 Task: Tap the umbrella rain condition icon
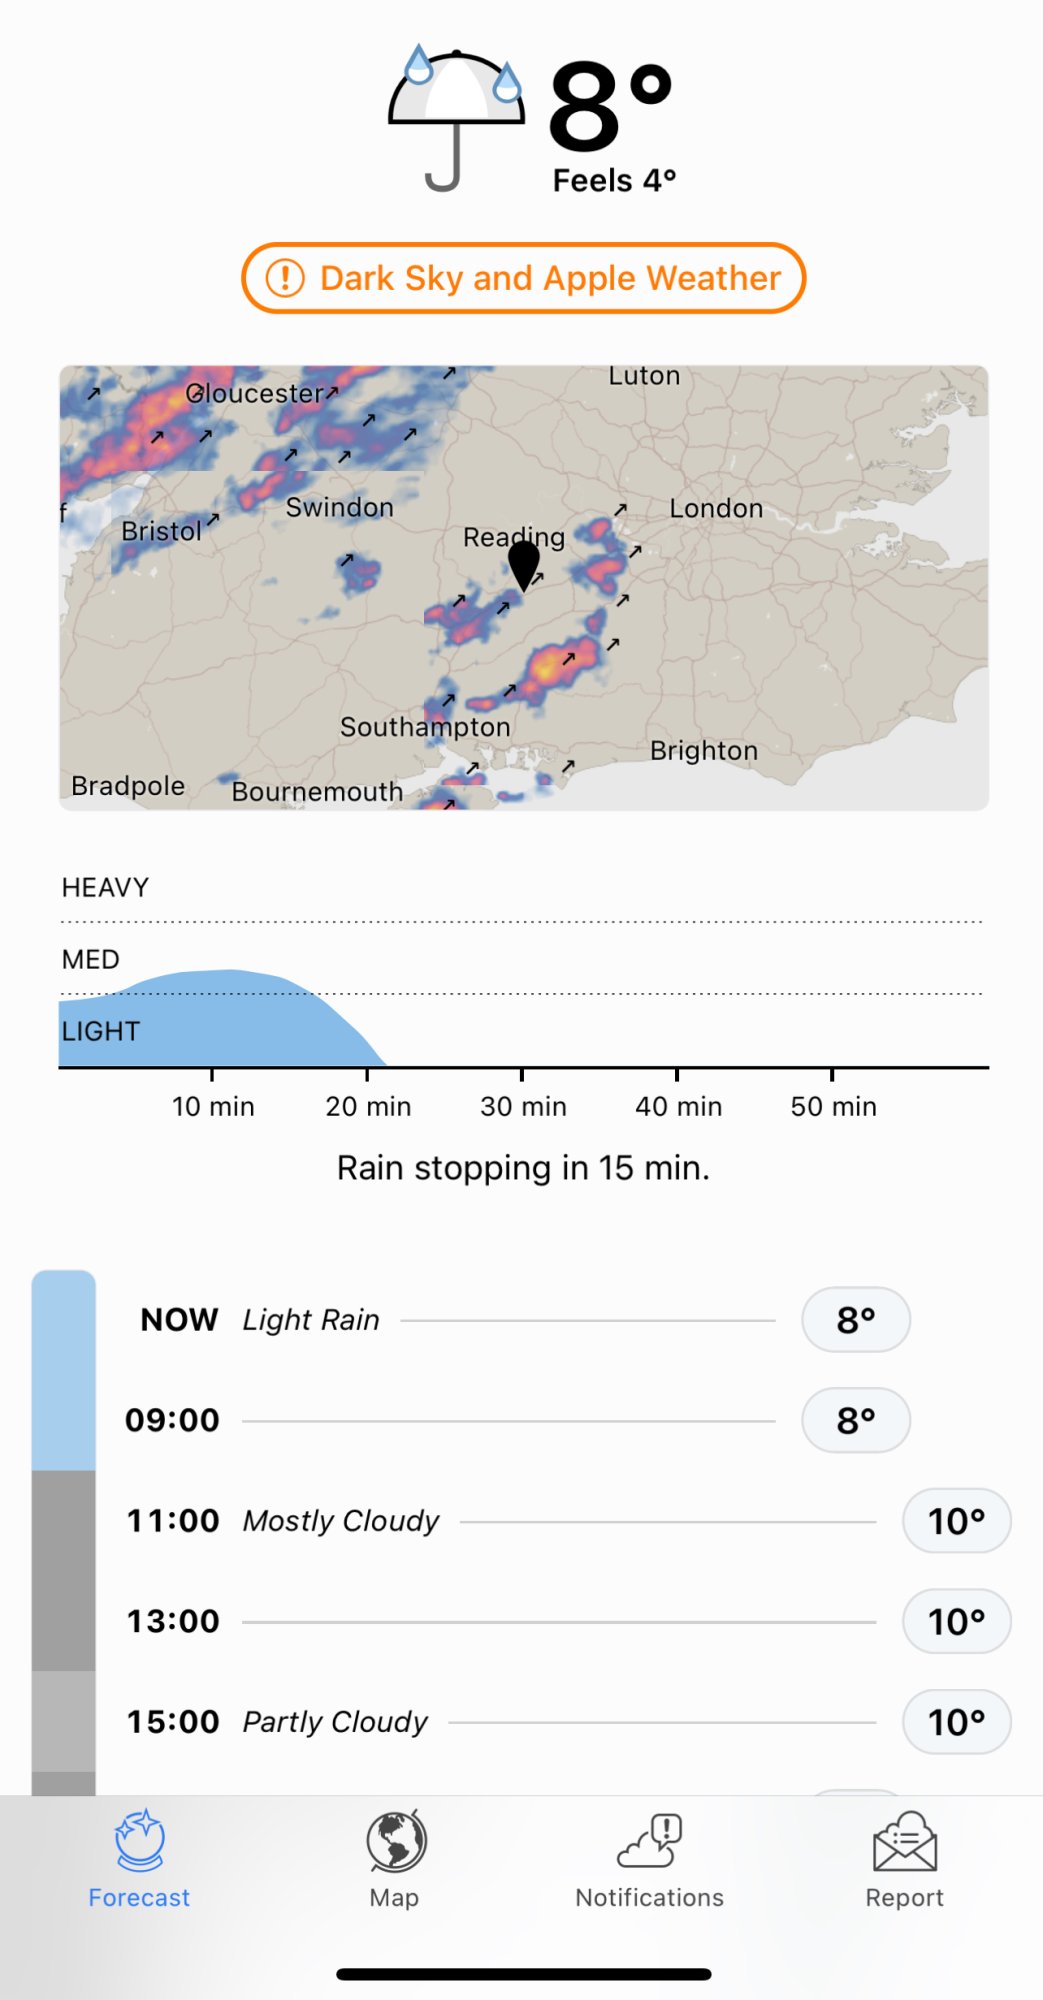(x=456, y=118)
